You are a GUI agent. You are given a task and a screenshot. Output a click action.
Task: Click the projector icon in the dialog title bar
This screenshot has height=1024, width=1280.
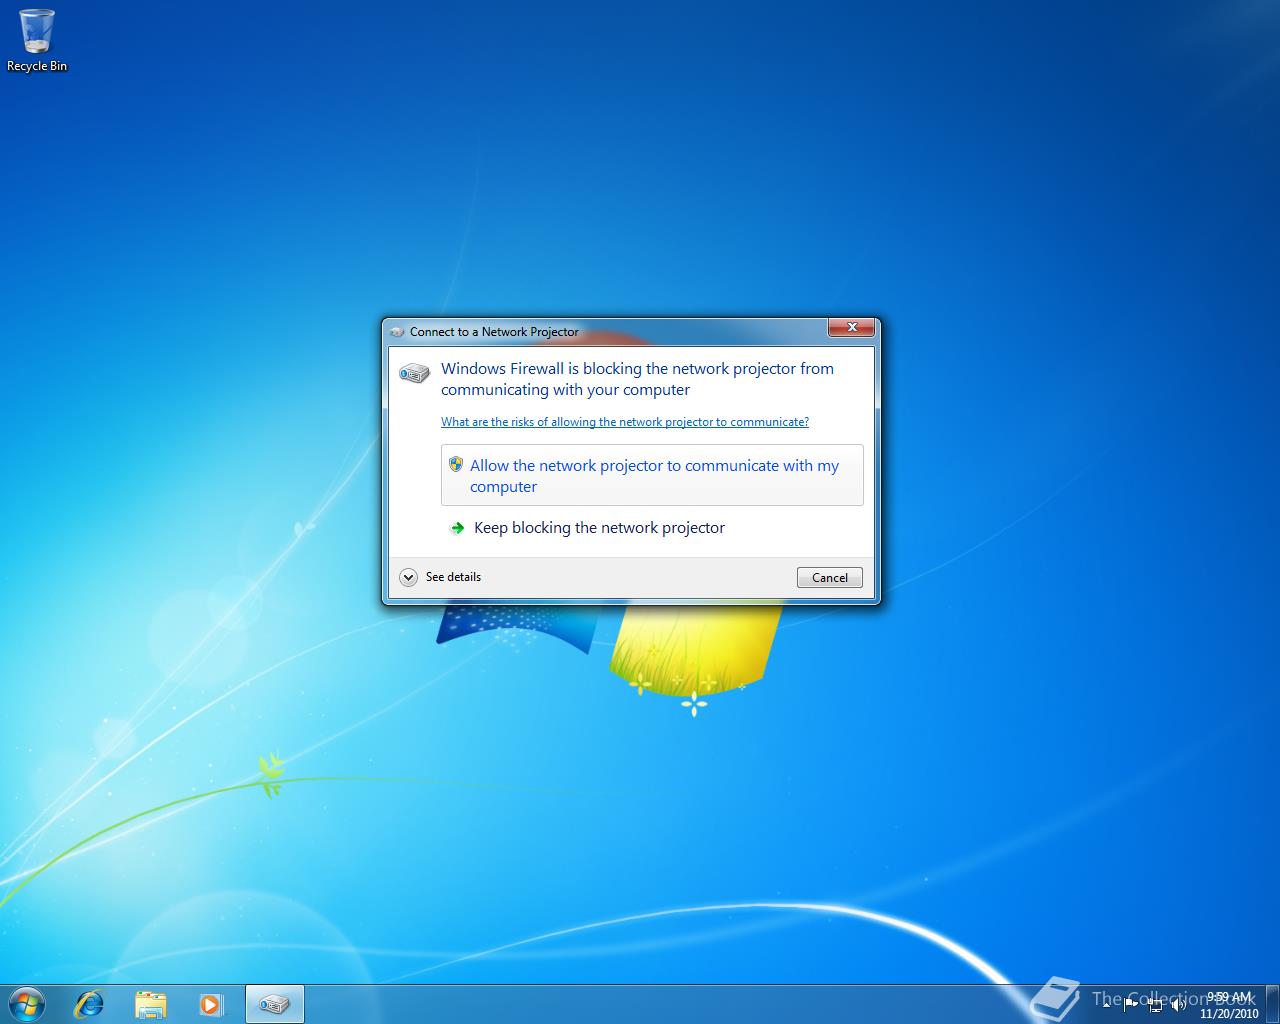pos(398,332)
